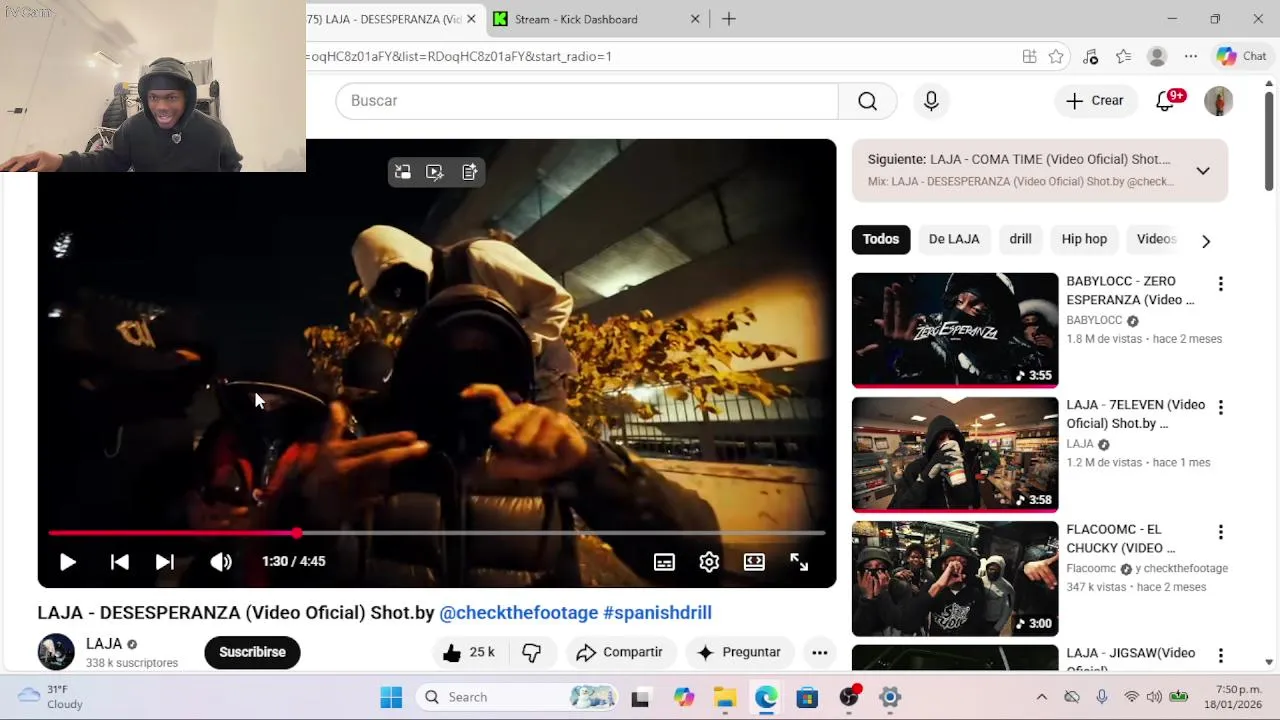The image size is (1280, 720).
Task: Start voice search with microphone icon
Action: (x=931, y=101)
